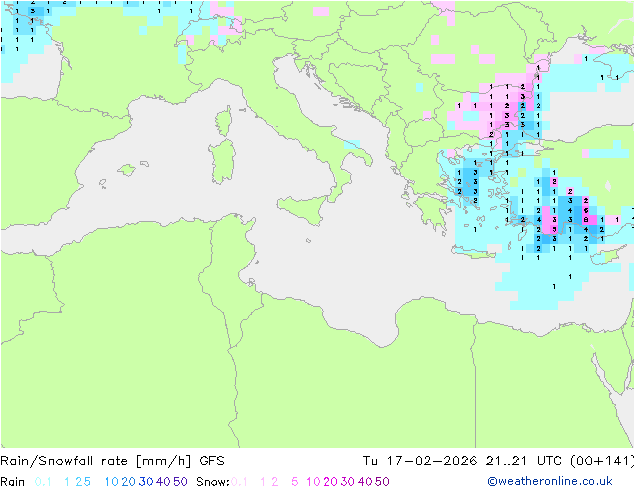The height and width of the screenshot is (490, 634).
Task: Click the island of Sicily on map
Action: (x=304, y=207)
